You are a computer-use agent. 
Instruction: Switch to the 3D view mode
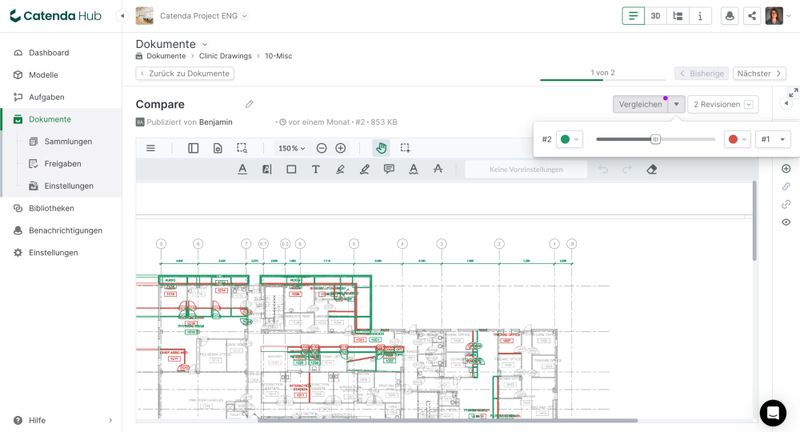655,16
